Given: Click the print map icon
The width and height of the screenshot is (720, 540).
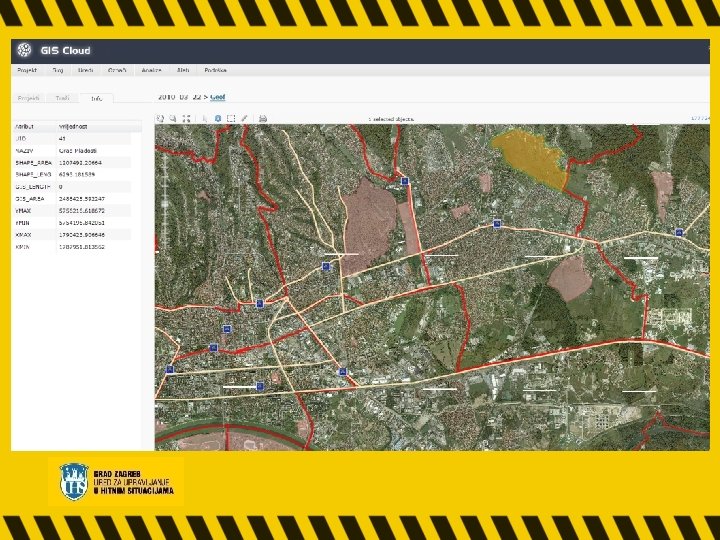Looking at the screenshot, I should click(263, 118).
